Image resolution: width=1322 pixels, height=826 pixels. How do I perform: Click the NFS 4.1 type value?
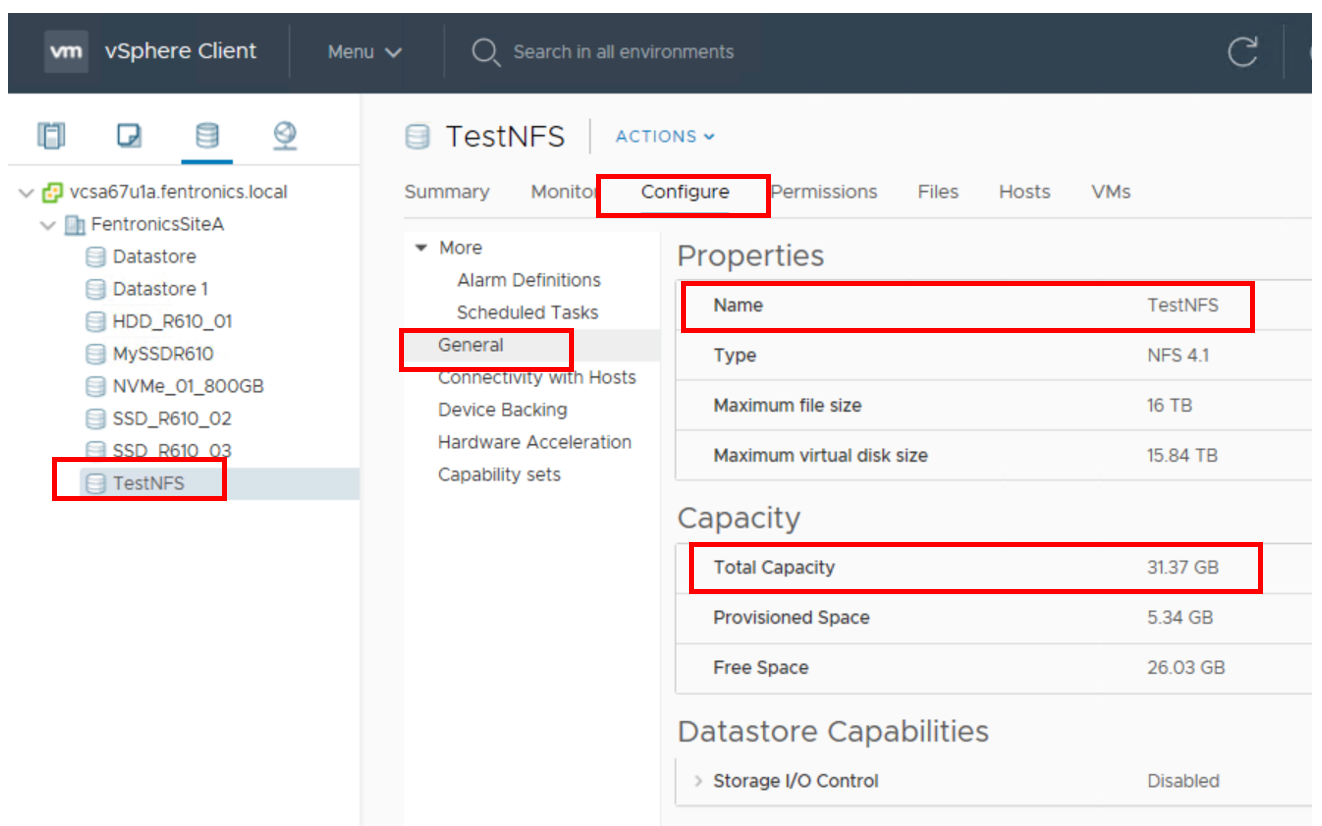[x=1178, y=355]
